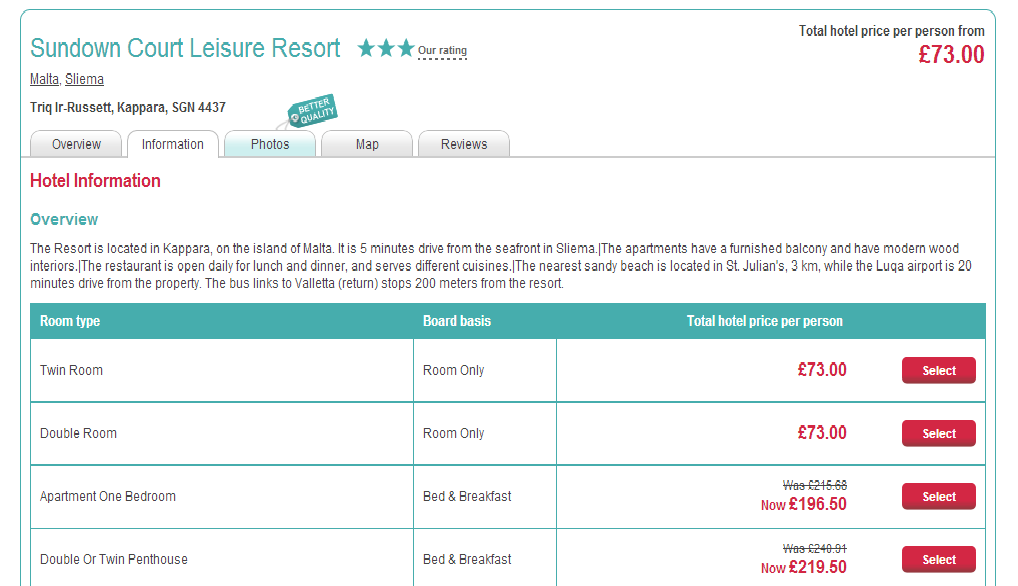Click the Better Quality tag icon
Image resolution: width=1018 pixels, height=586 pixels.
coord(313,111)
